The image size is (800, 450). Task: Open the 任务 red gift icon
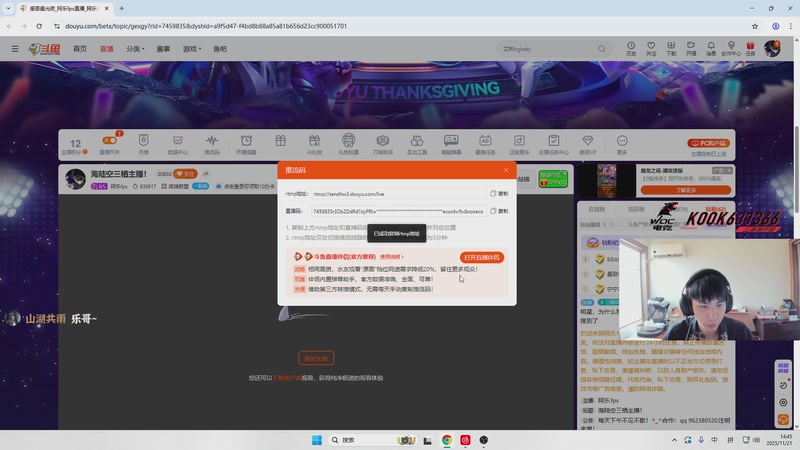click(x=750, y=48)
